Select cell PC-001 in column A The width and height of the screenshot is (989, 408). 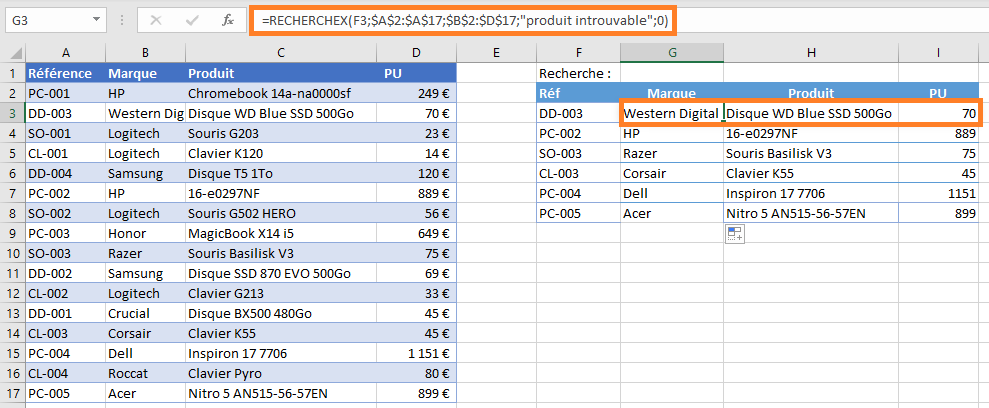[66, 93]
